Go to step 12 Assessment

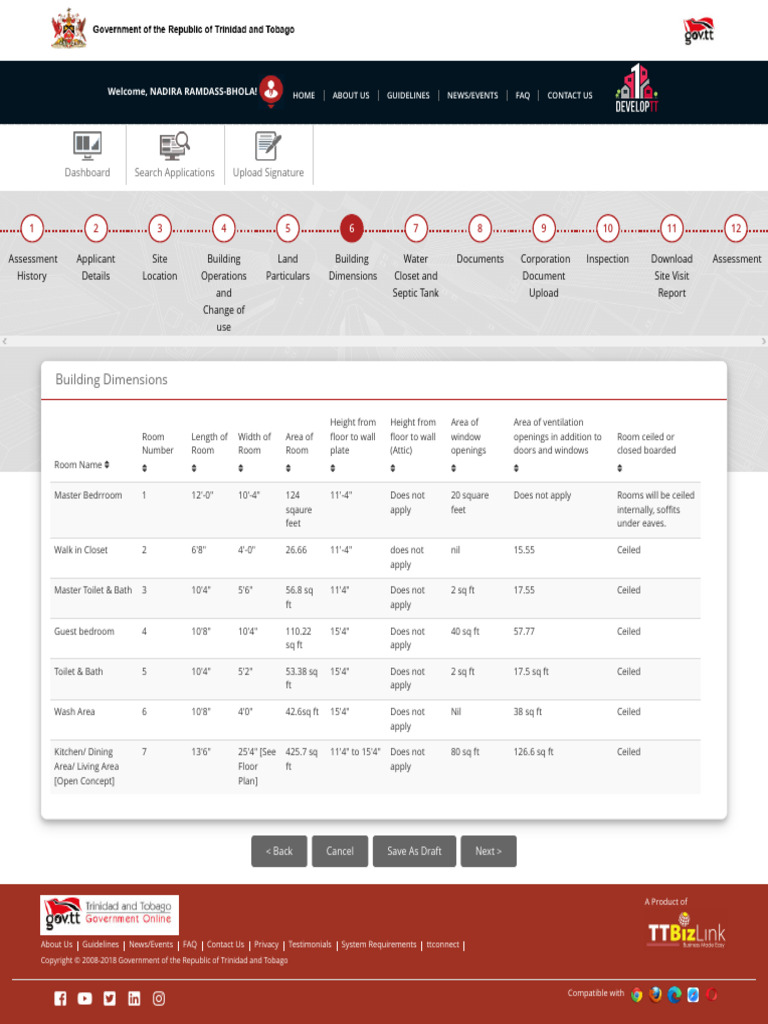point(736,229)
